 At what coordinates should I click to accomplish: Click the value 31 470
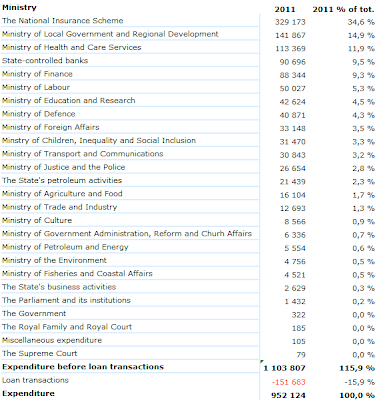click(293, 142)
